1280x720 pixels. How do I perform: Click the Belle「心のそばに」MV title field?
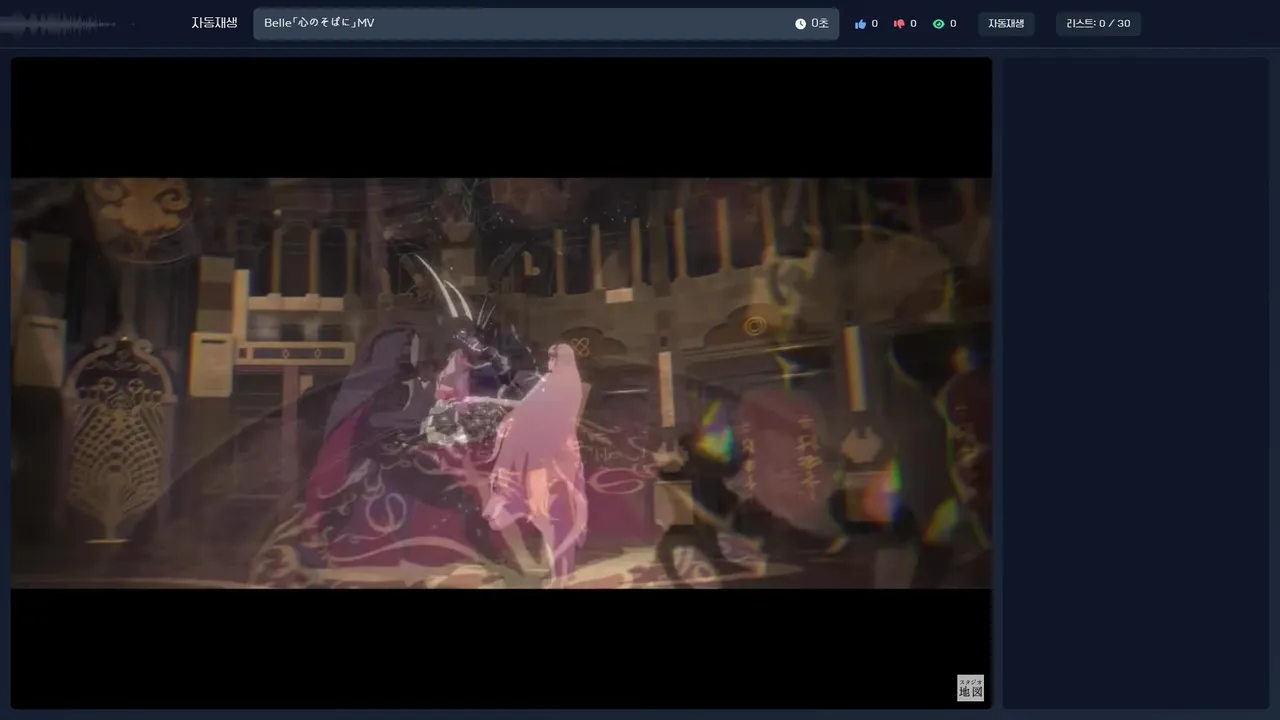point(546,24)
